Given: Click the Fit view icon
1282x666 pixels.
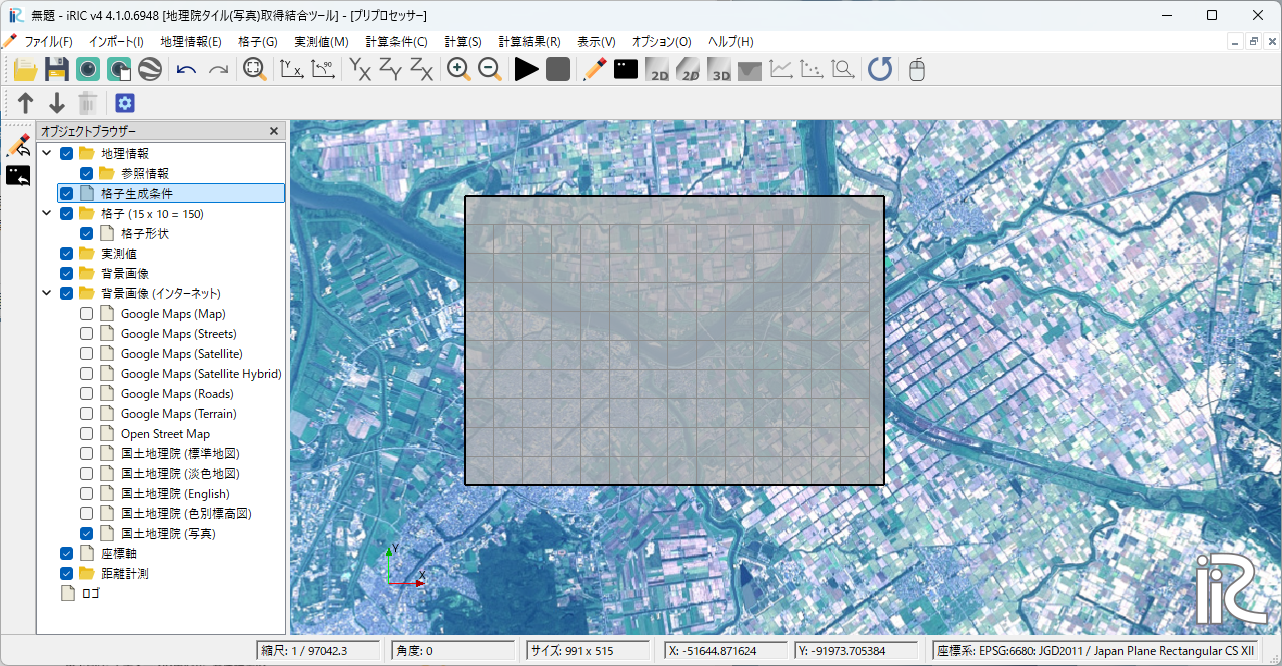Looking at the screenshot, I should click(x=255, y=69).
